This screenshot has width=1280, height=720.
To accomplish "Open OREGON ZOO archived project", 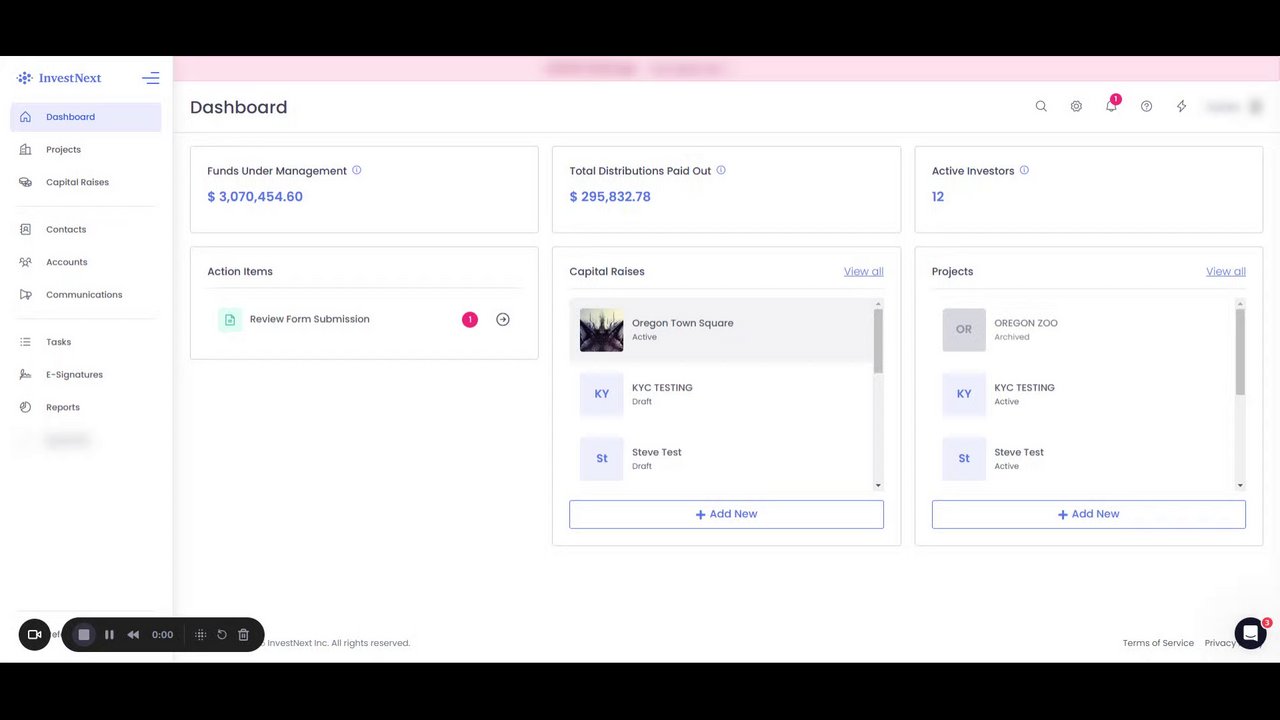I will click(1082, 330).
